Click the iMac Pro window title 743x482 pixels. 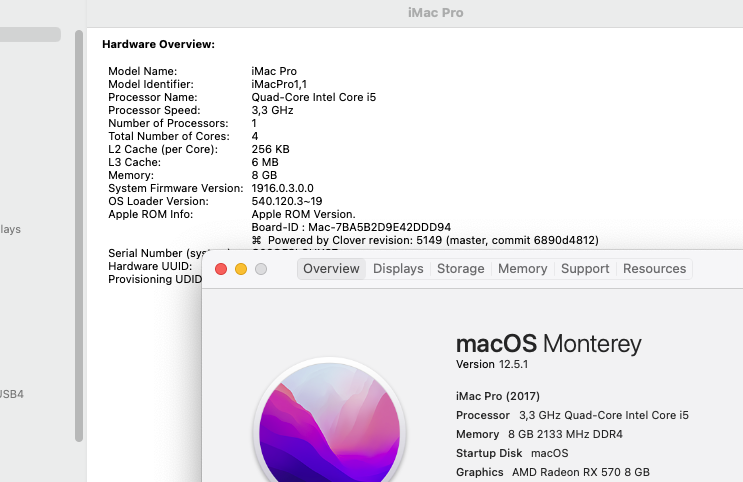[435, 13]
